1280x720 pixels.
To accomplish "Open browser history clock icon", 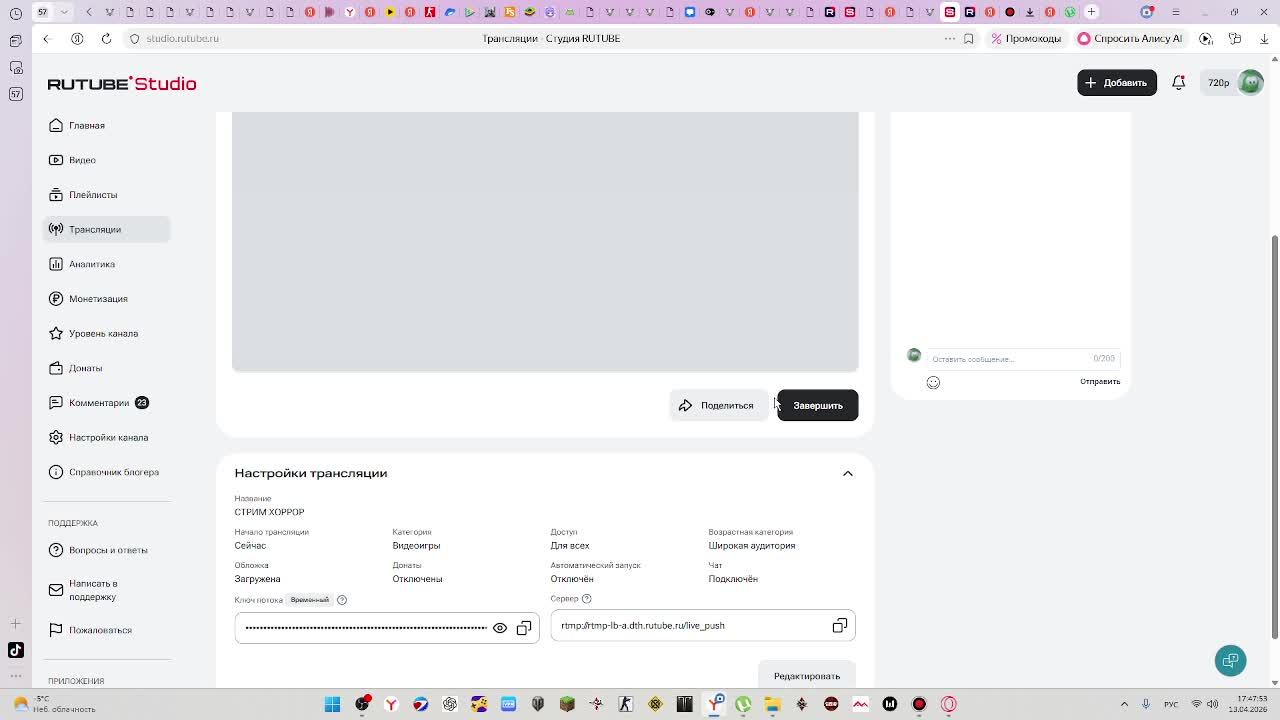I will tap(16, 12).
